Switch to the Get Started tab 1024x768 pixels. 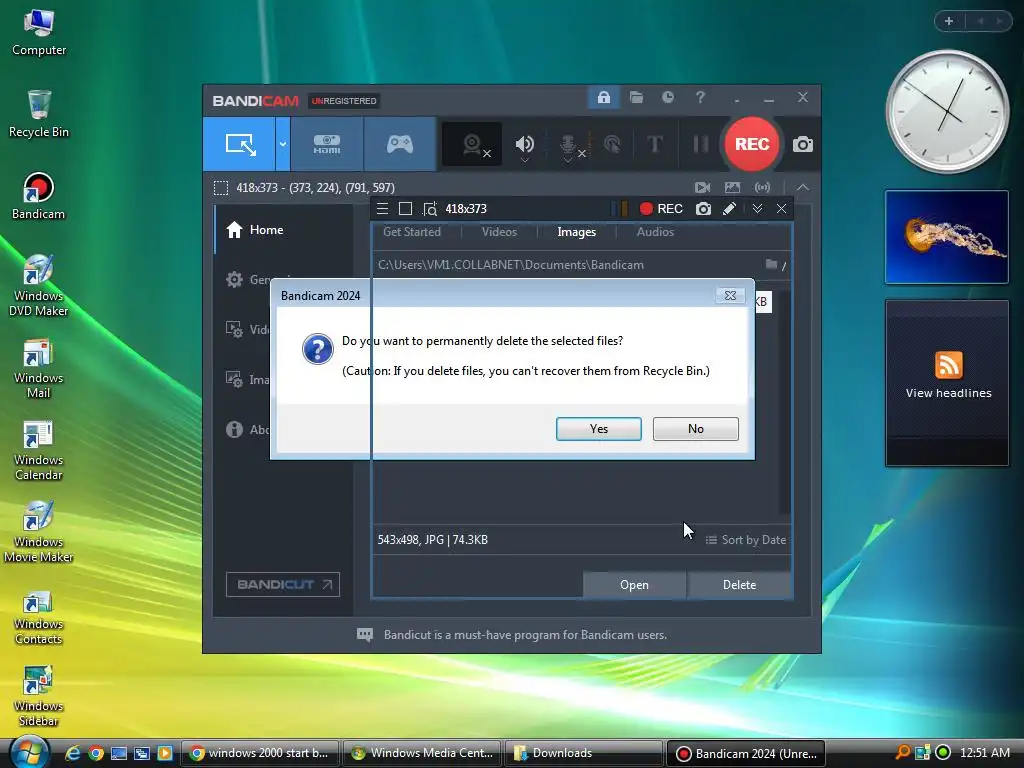click(x=412, y=232)
